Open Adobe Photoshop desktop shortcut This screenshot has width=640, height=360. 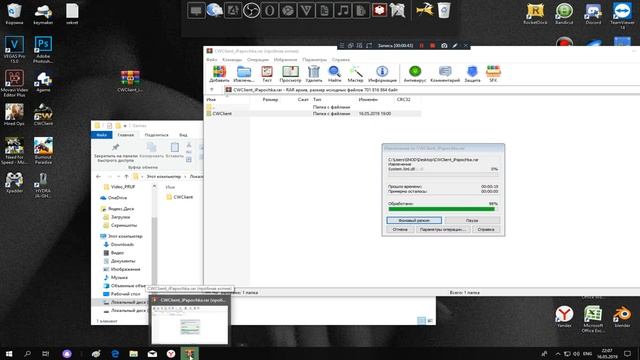click(x=43, y=49)
